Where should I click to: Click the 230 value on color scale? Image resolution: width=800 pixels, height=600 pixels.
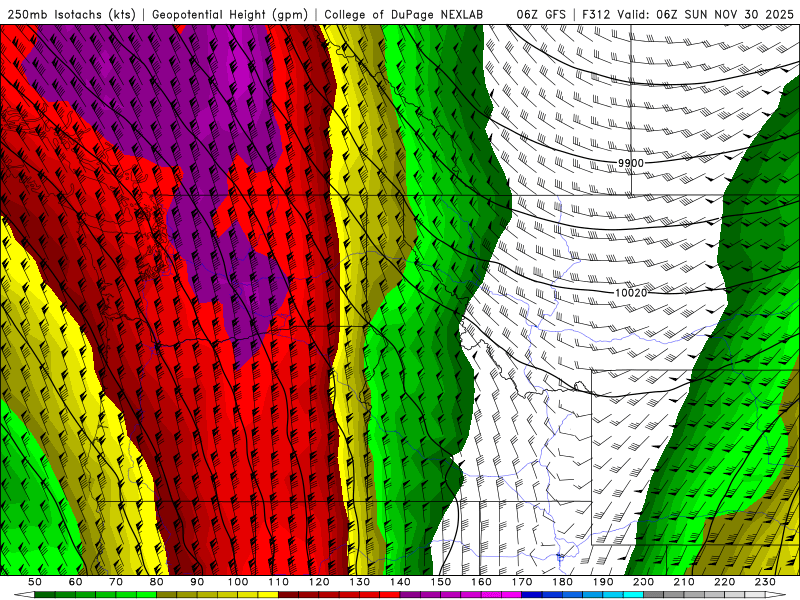(x=765, y=582)
